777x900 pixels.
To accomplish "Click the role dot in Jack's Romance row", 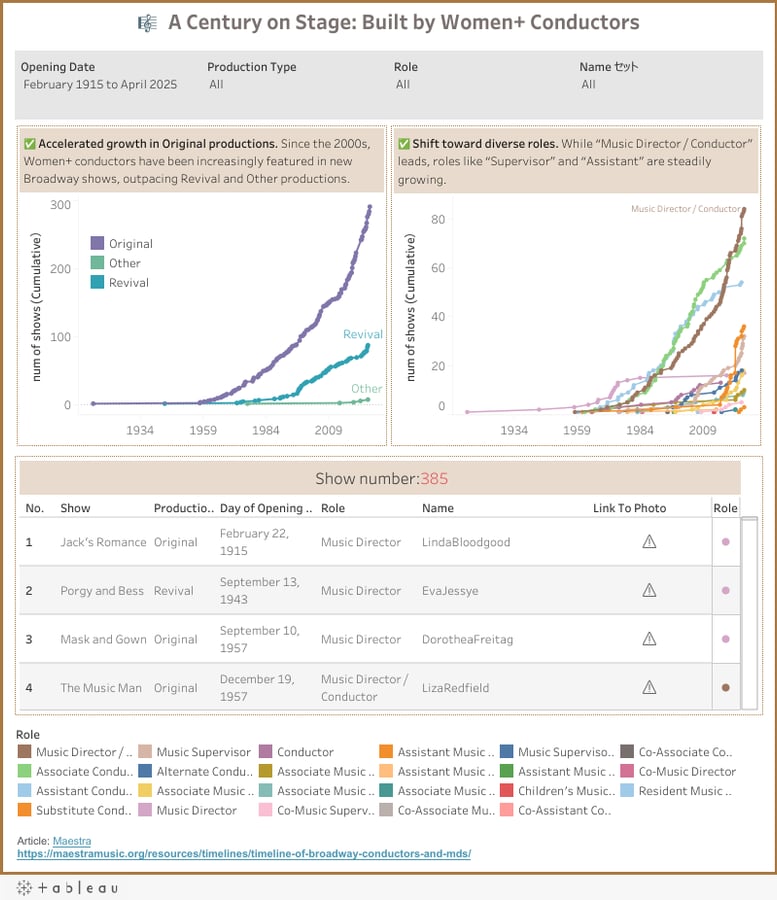I will (x=725, y=542).
